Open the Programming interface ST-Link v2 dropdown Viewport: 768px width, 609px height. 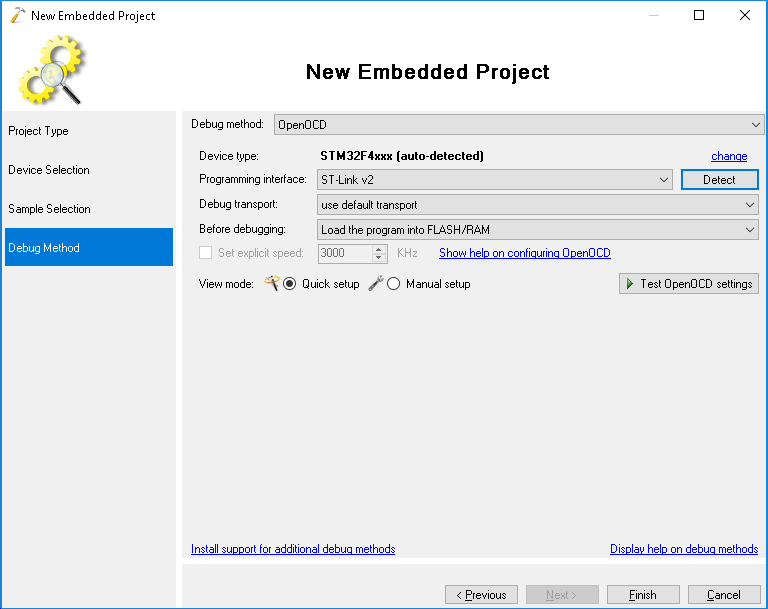tap(495, 179)
